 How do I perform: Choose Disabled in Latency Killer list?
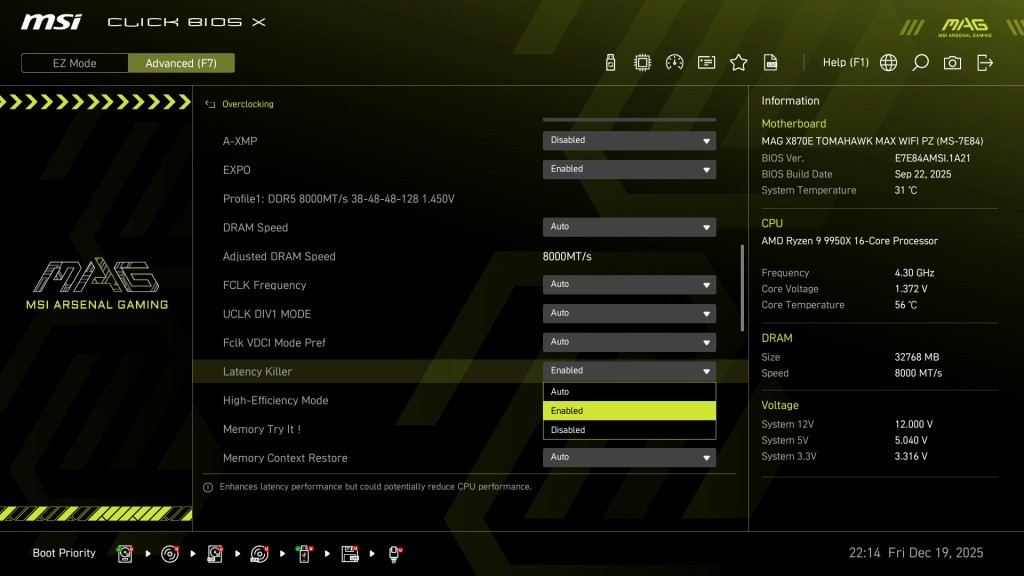click(630, 430)
